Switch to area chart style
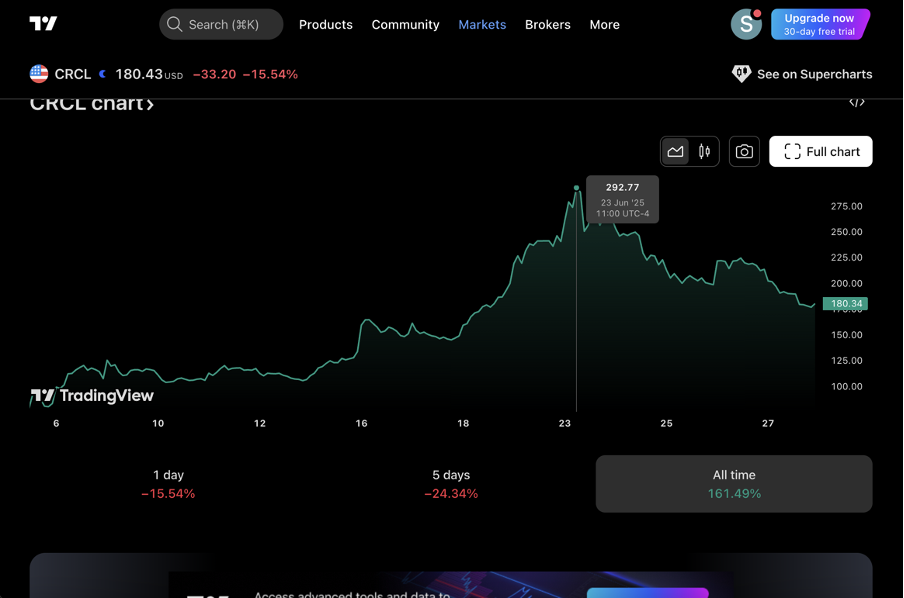The height and width of the screenshot is (598, 904). [675, 152]
